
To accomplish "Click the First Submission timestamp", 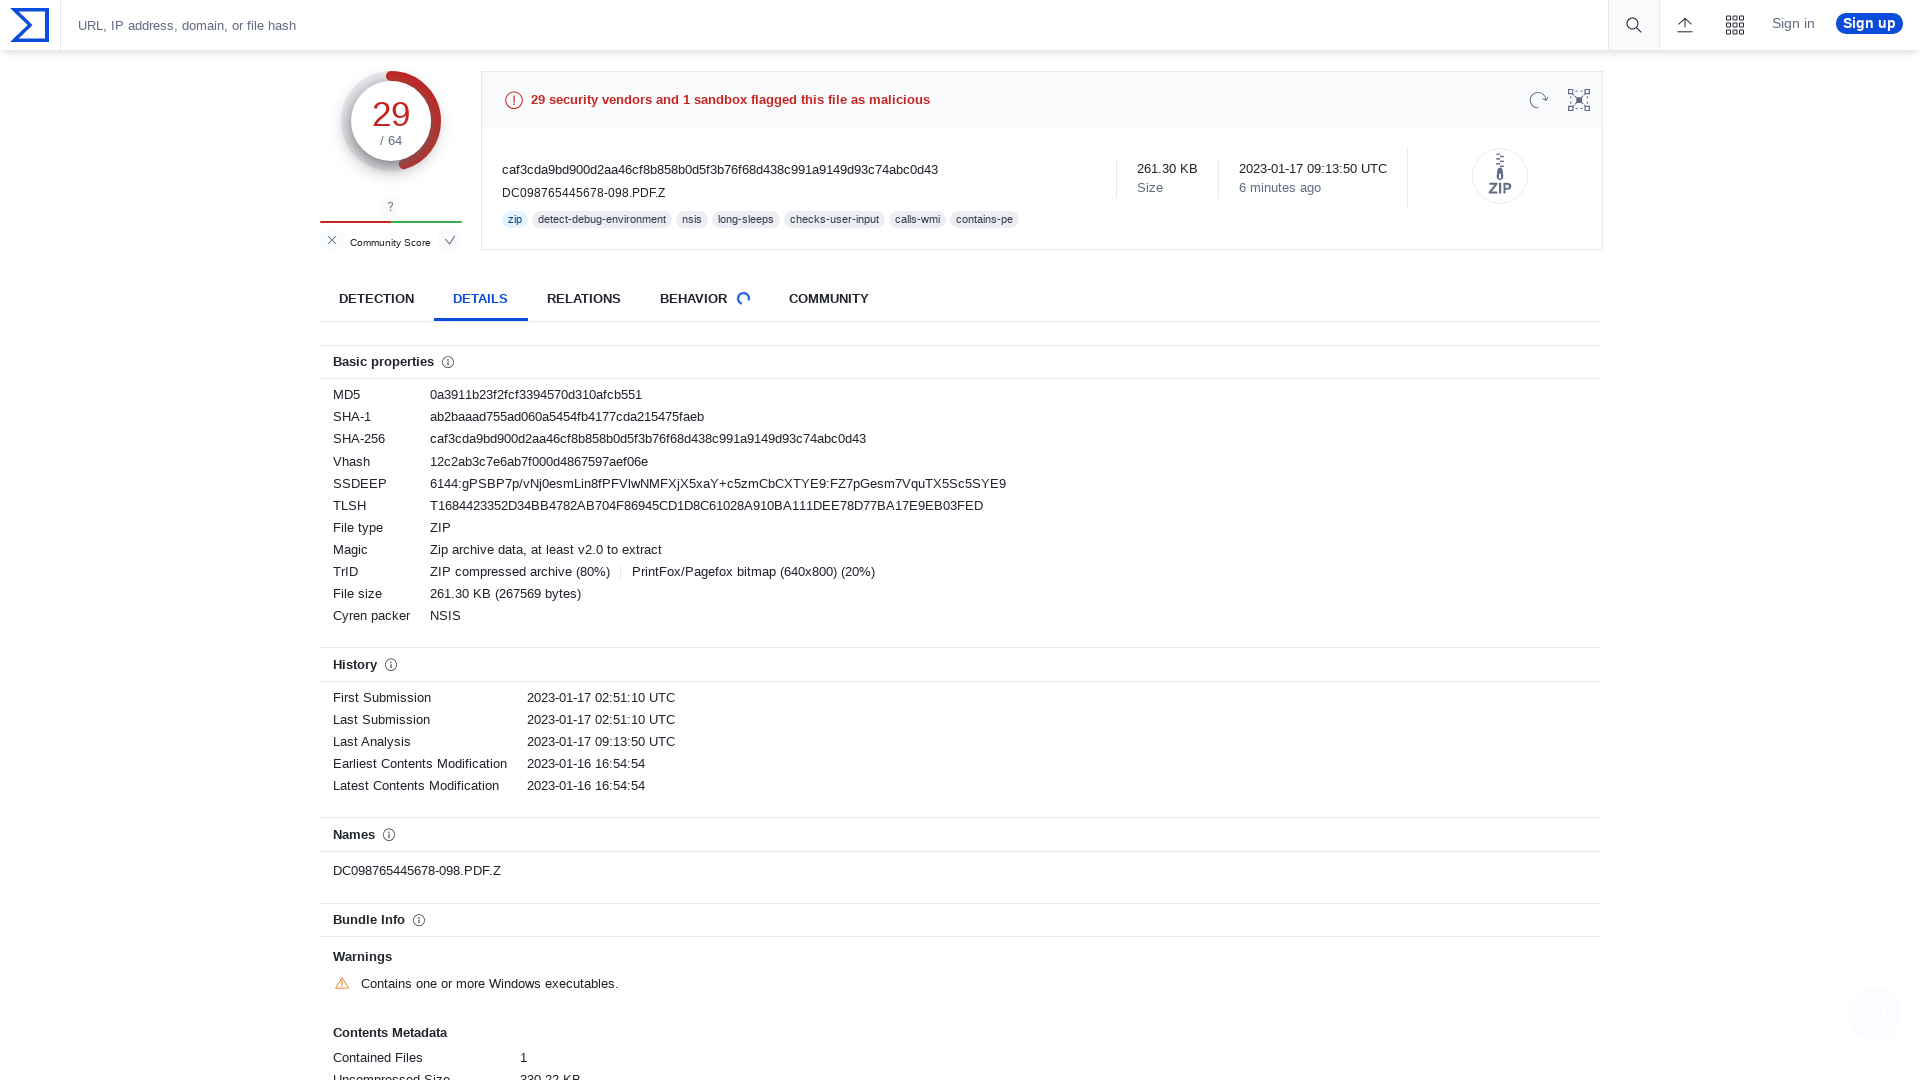I will (x=601, y=698).
